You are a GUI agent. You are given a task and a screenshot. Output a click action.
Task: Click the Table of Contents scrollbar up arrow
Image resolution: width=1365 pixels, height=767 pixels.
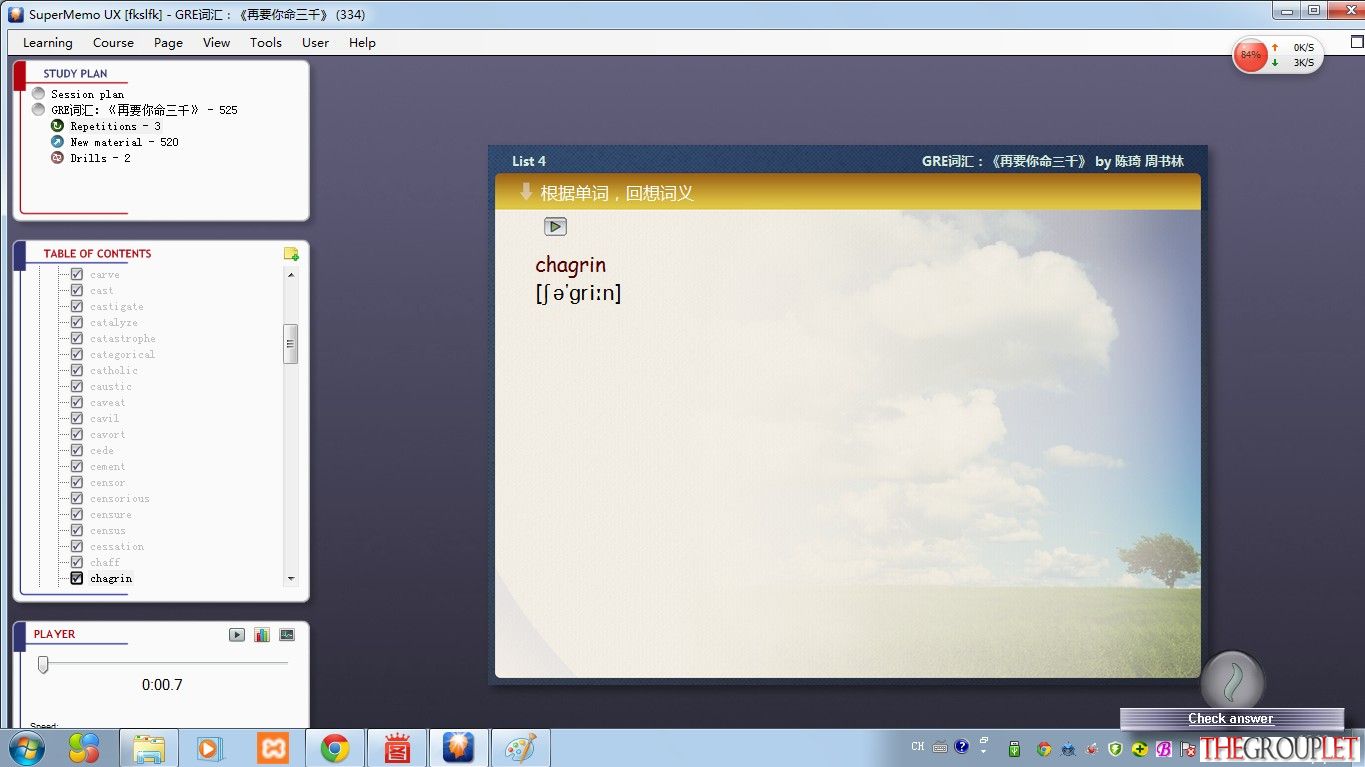[x=291, y=274]
